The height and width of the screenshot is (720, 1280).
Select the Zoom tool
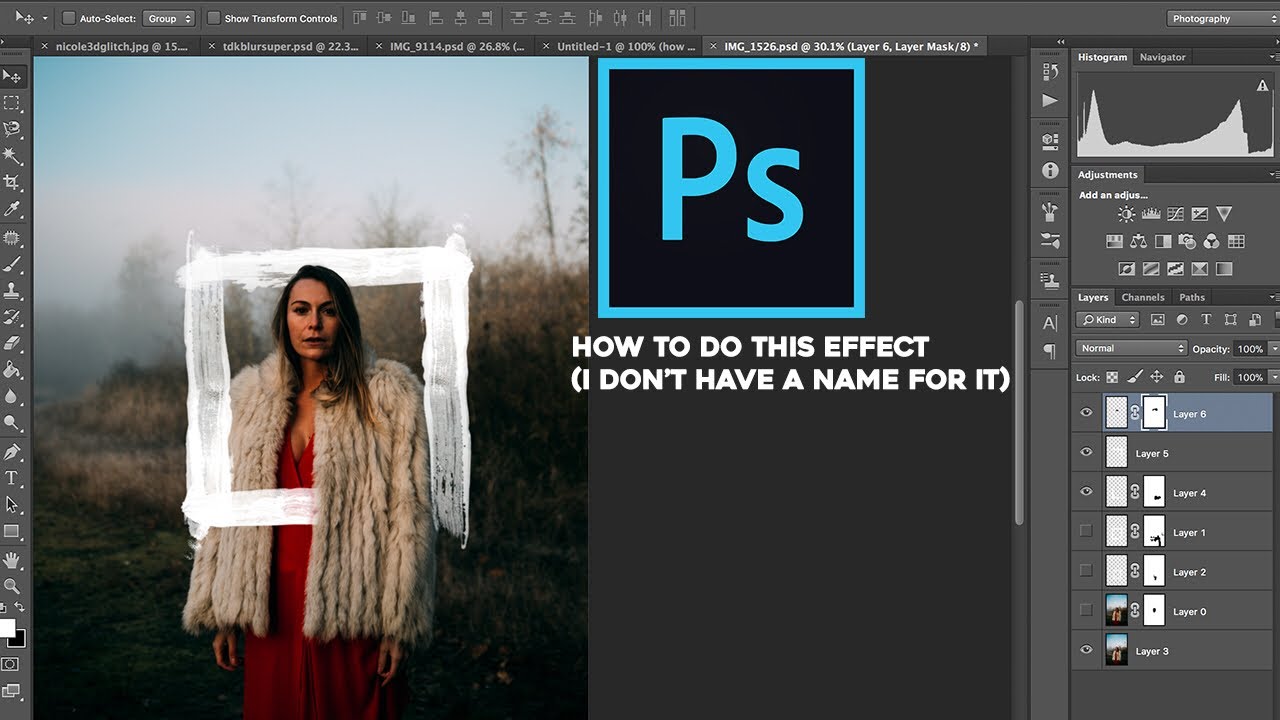[12, 586]
